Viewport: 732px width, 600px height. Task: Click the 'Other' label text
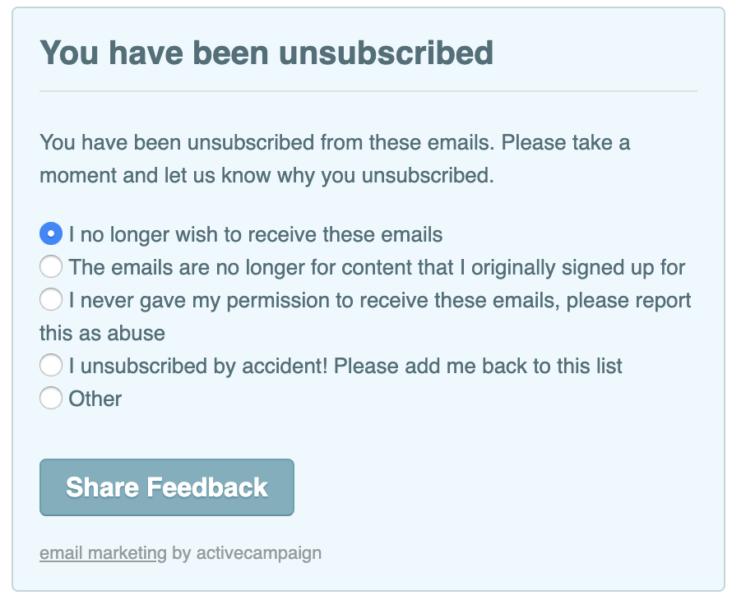pyautogui.click(x=96, y=399)
